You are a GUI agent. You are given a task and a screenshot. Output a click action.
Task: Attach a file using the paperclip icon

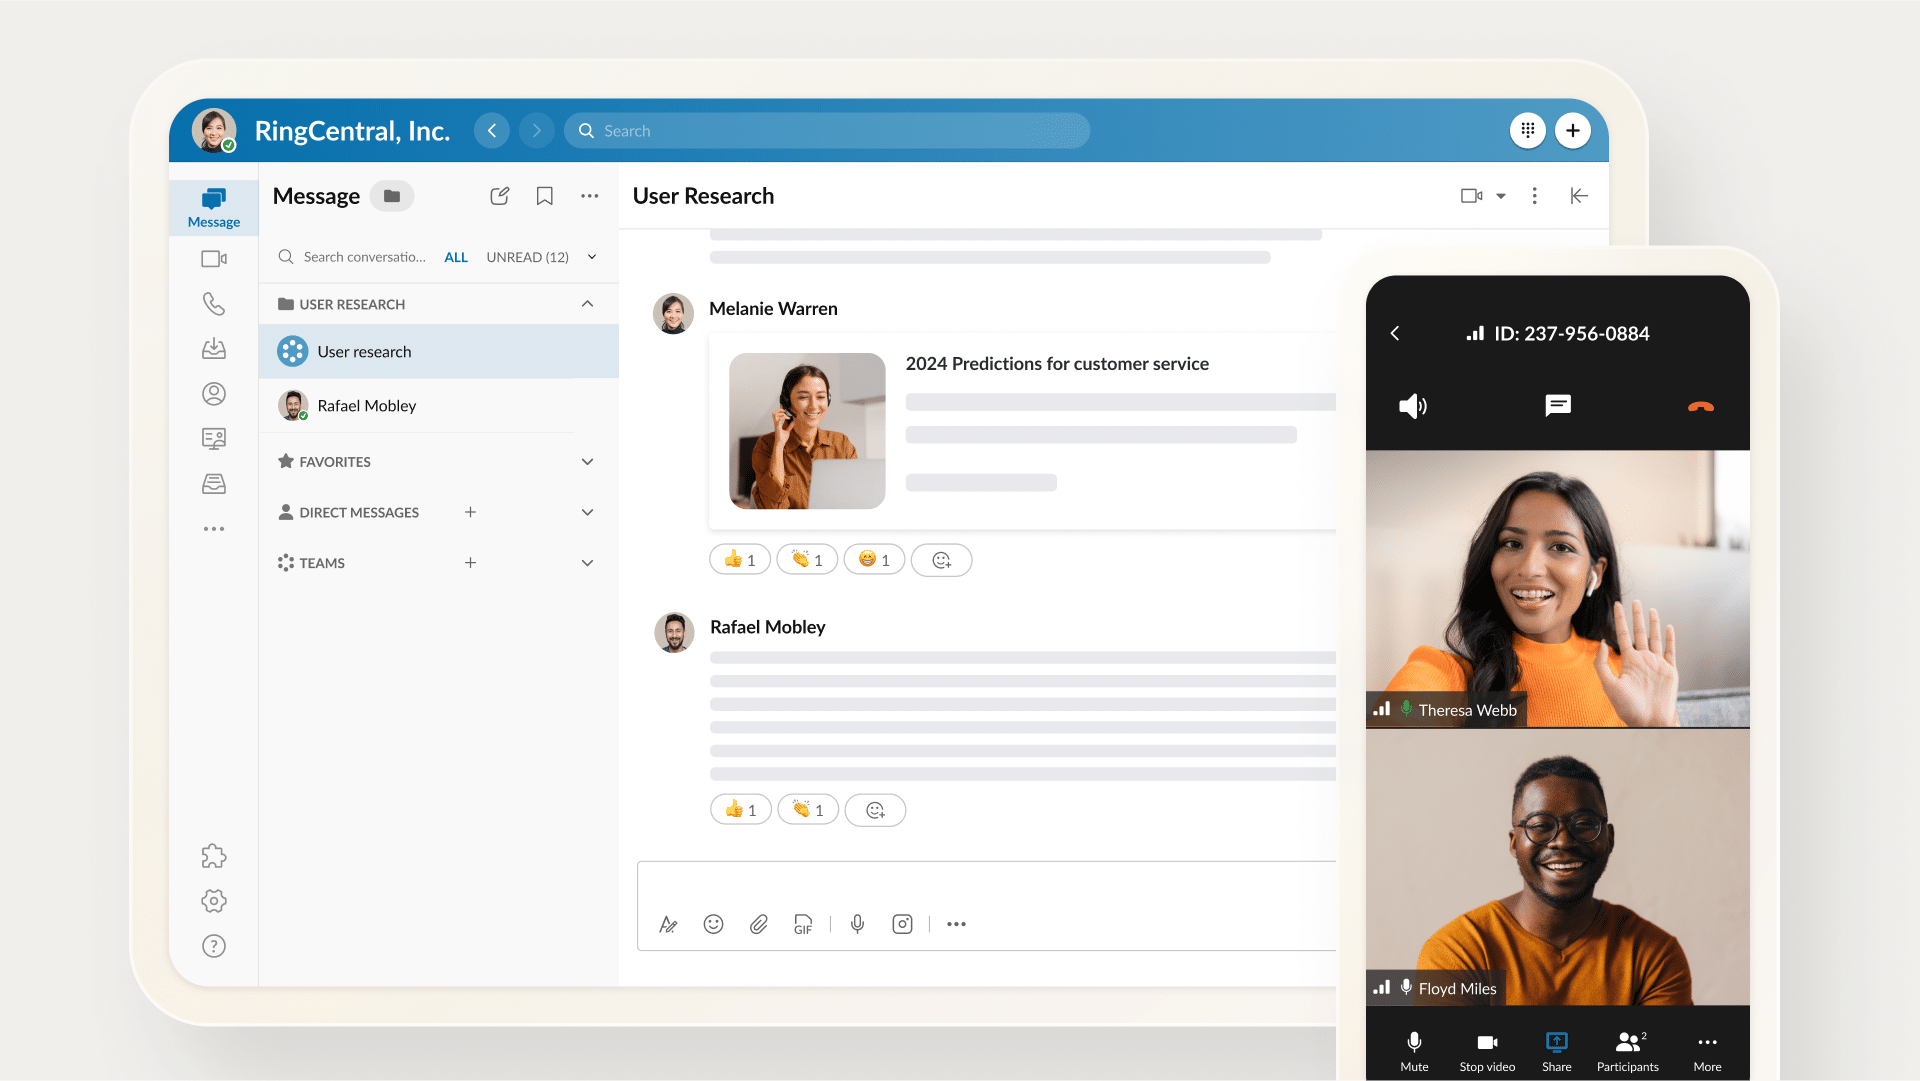[758, 924]
